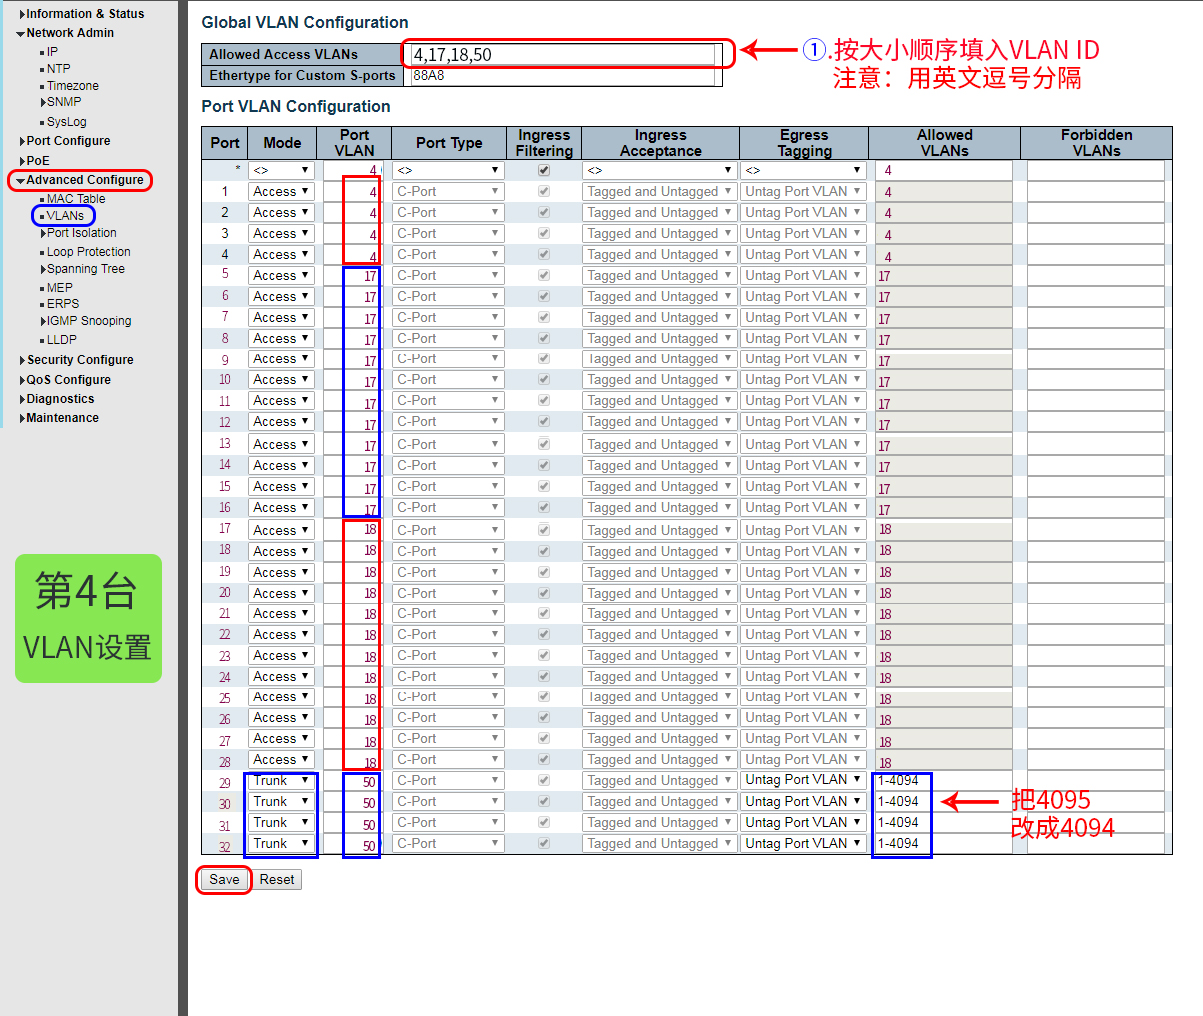The width and height of the screenshot is (1203, 1016).
Task: Edit Forbidden VLANs field for port 30
Action: click(x=1096, y=802)
